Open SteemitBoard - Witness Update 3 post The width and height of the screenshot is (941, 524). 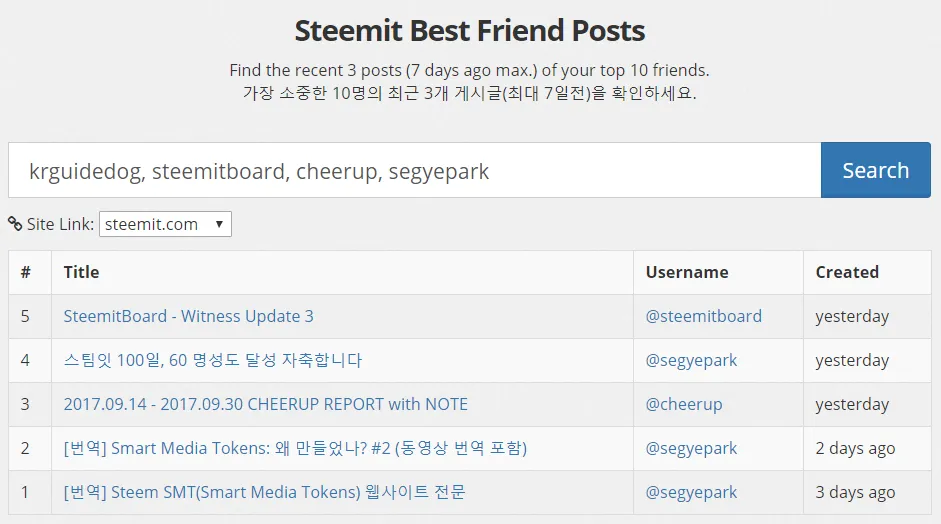[x=188, y=316]
